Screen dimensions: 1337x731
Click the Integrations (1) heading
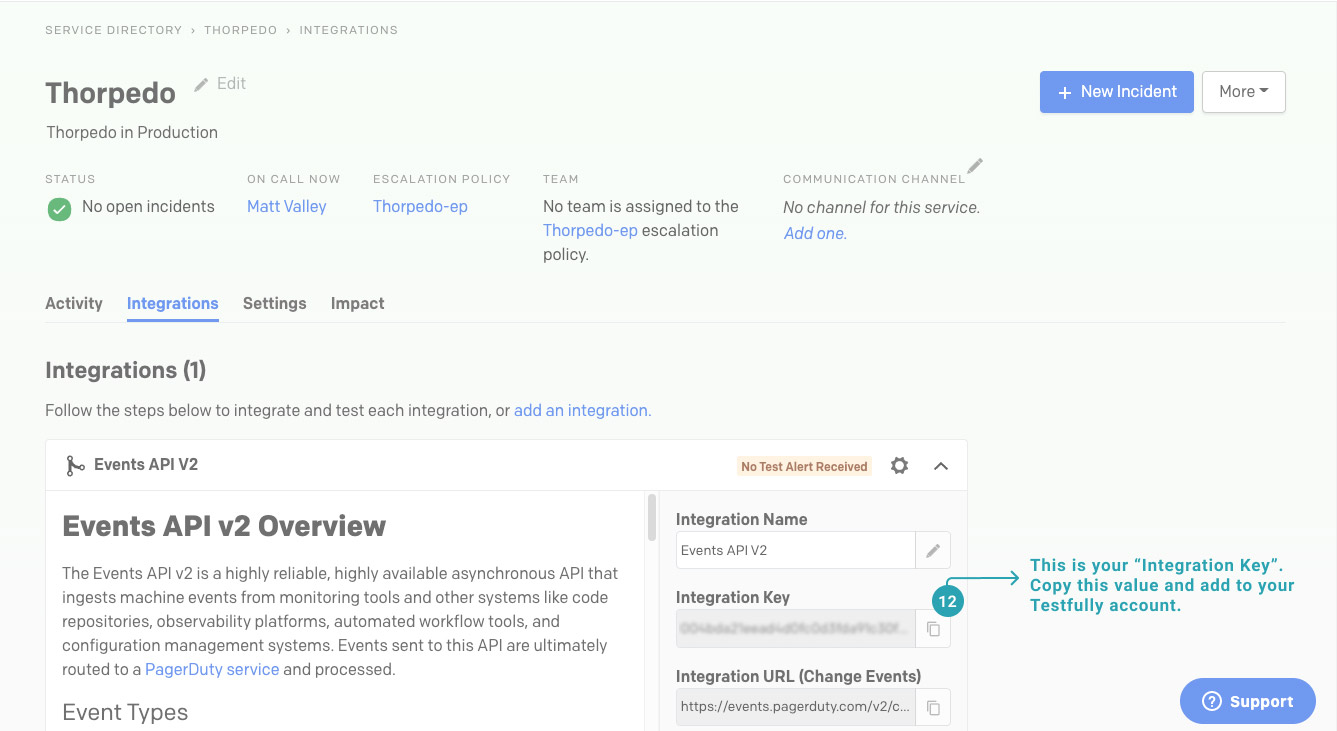pos(126,370)
